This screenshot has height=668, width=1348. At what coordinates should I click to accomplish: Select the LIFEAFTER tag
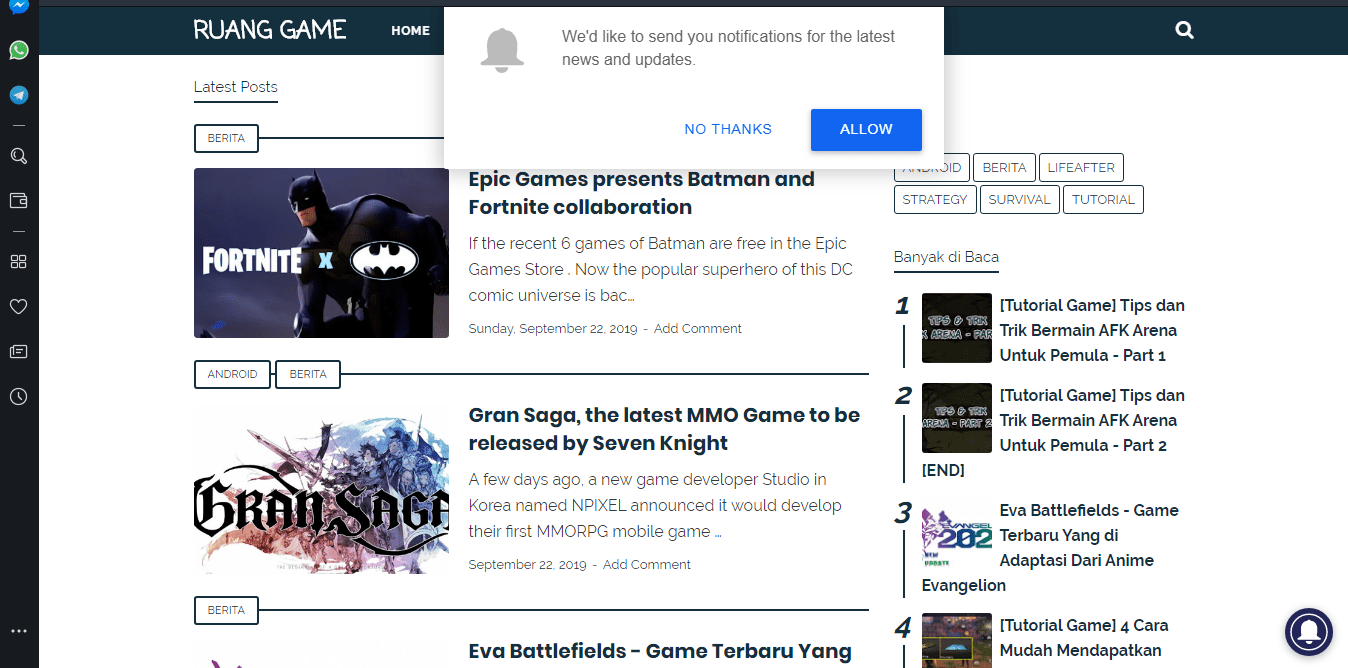1081,167
